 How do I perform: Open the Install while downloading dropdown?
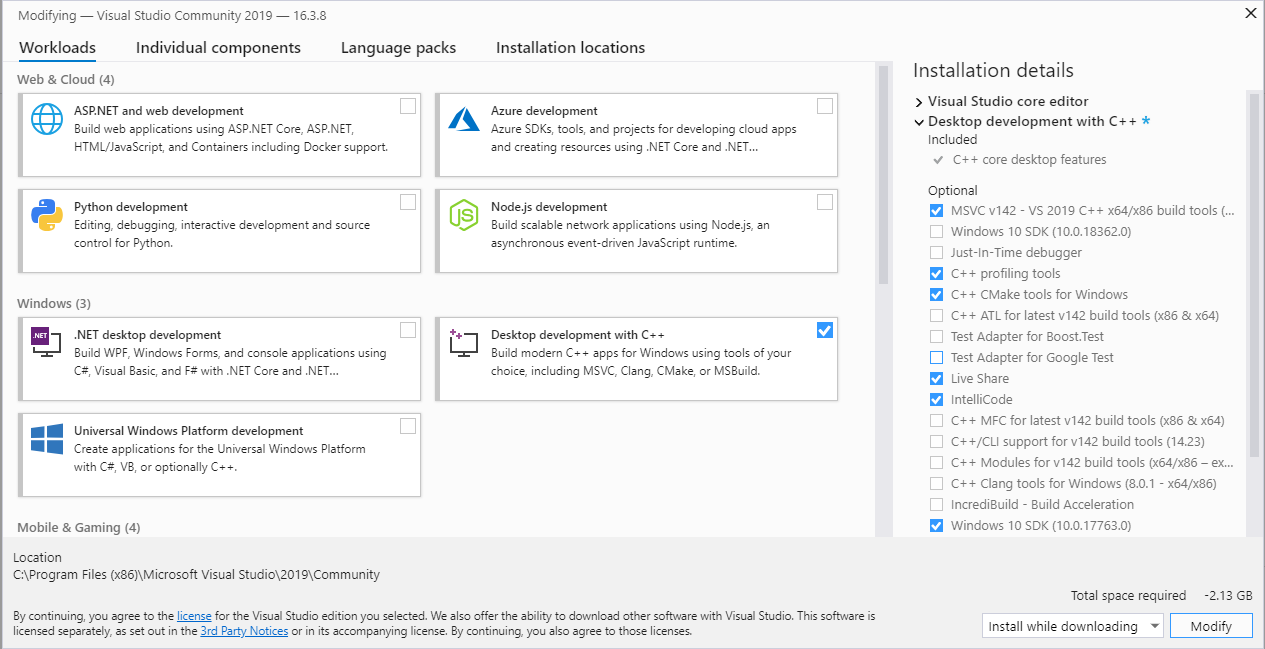[x=1072, y=626]
